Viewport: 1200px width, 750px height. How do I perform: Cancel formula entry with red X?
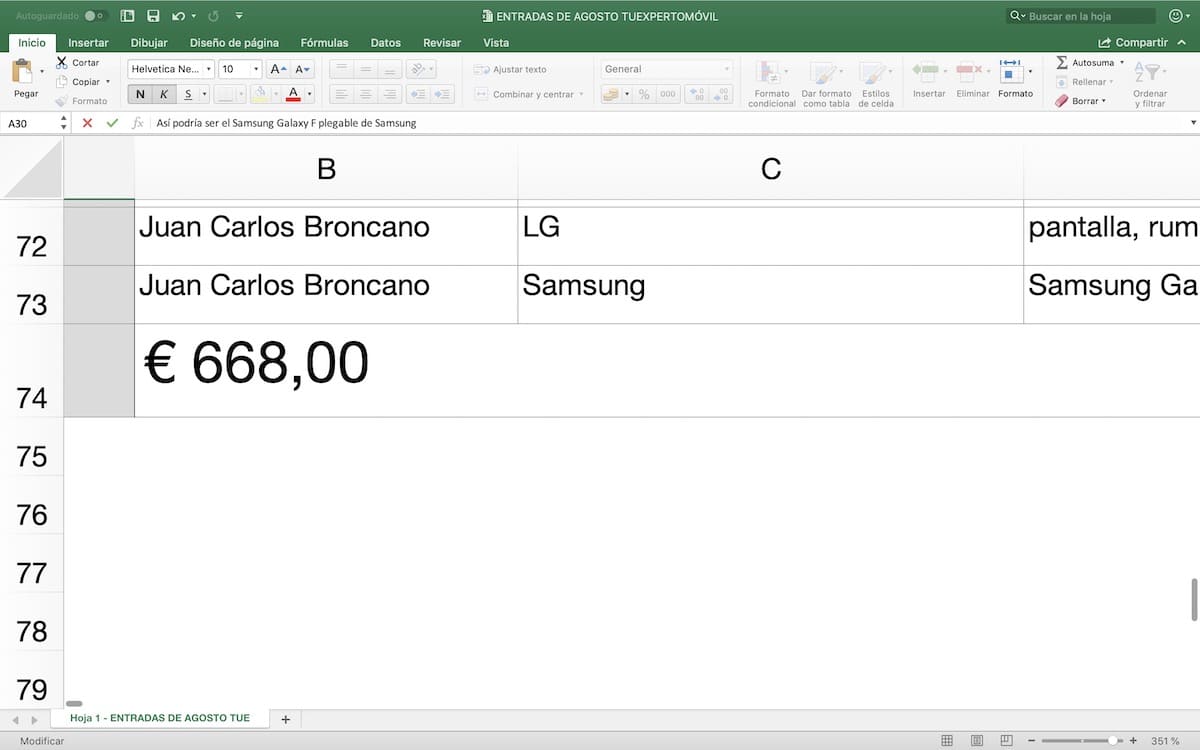click(87, 123)
